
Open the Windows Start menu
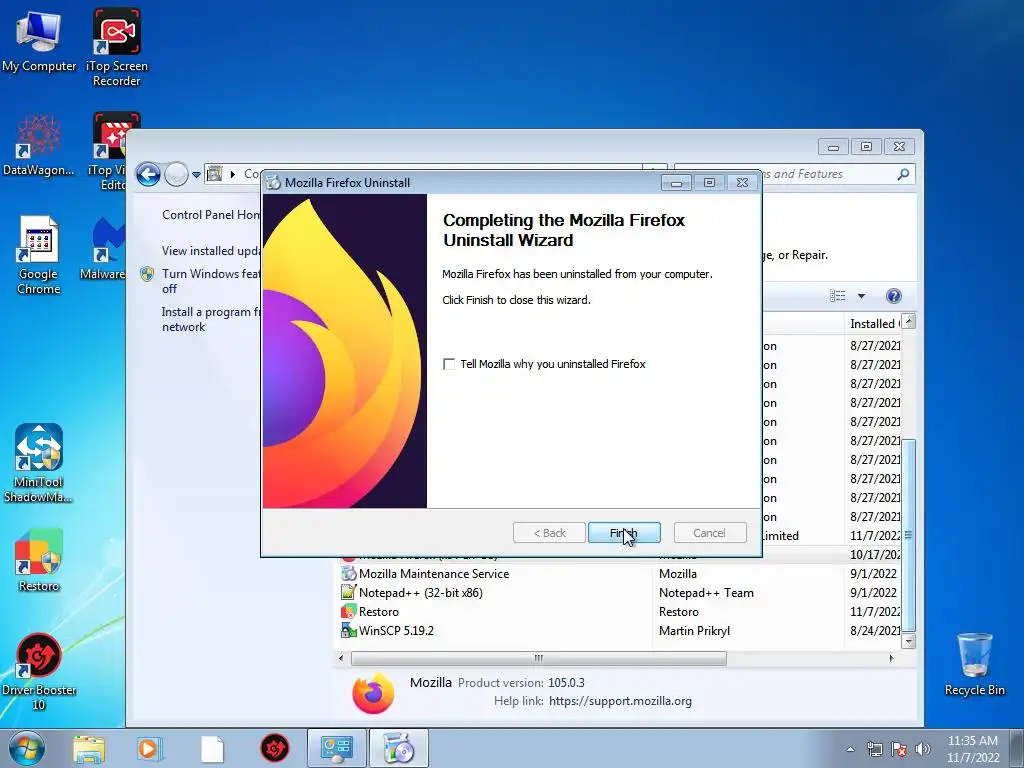[x=27, y=748]
